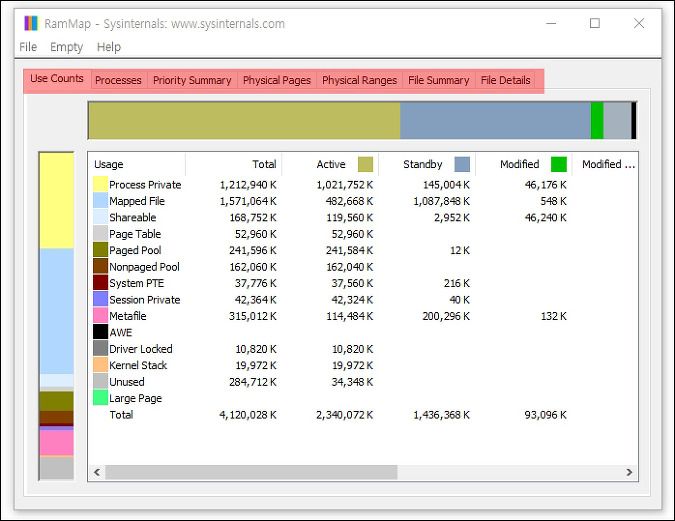Open the File Details tab
Image resolution: width=675 pixels, height=521 pixels.
click(x=505, y=81)
